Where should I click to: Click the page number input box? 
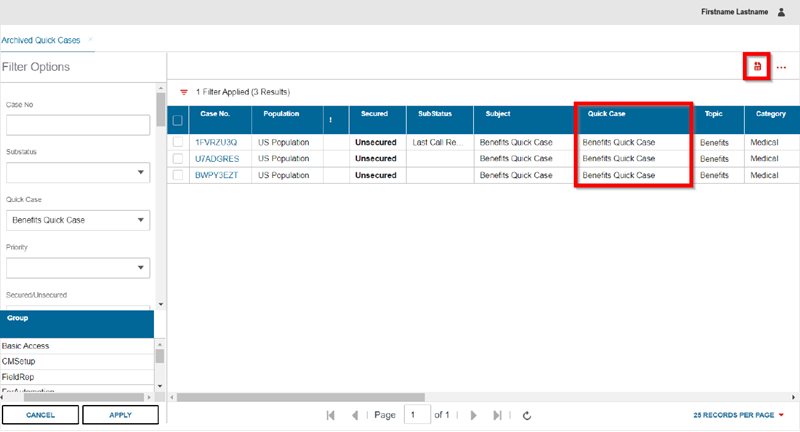point(417,415)
